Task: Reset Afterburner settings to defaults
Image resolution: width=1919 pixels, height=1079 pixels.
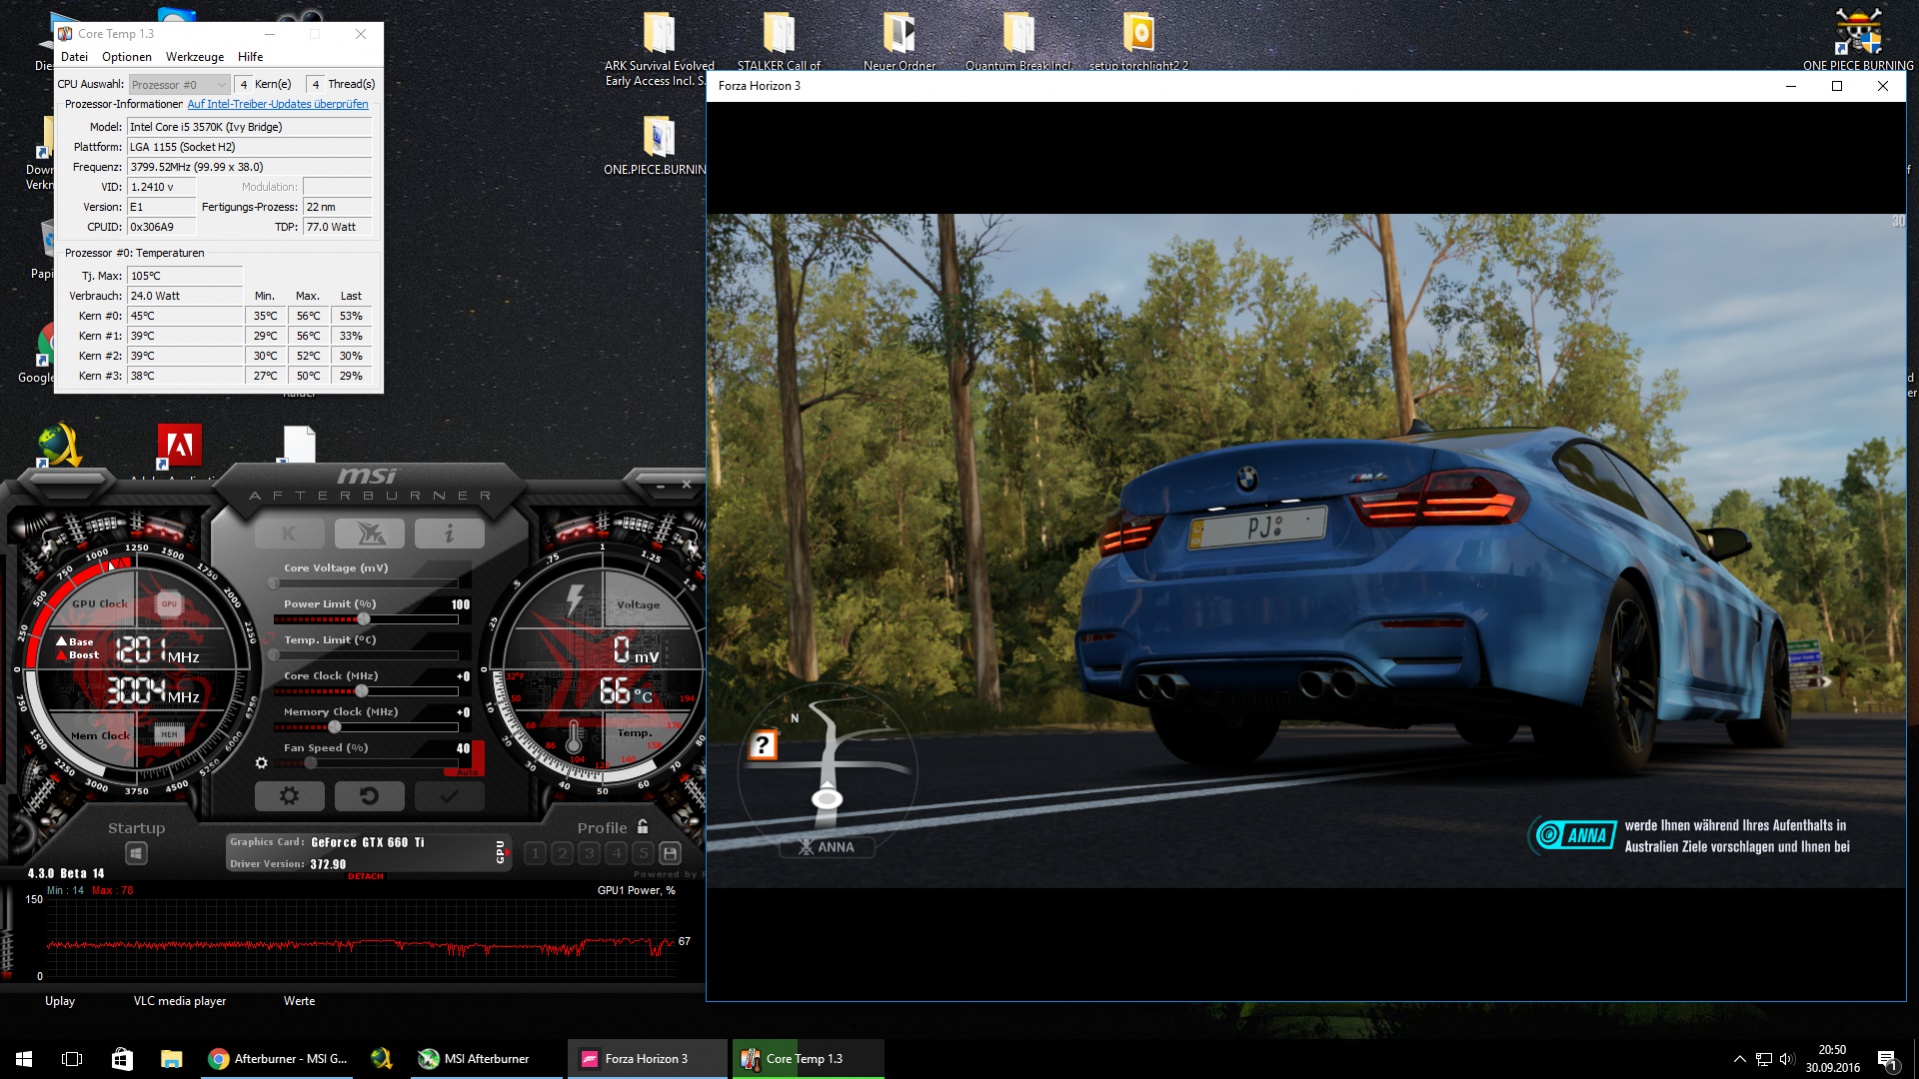Action: click(x=369, y=796)
